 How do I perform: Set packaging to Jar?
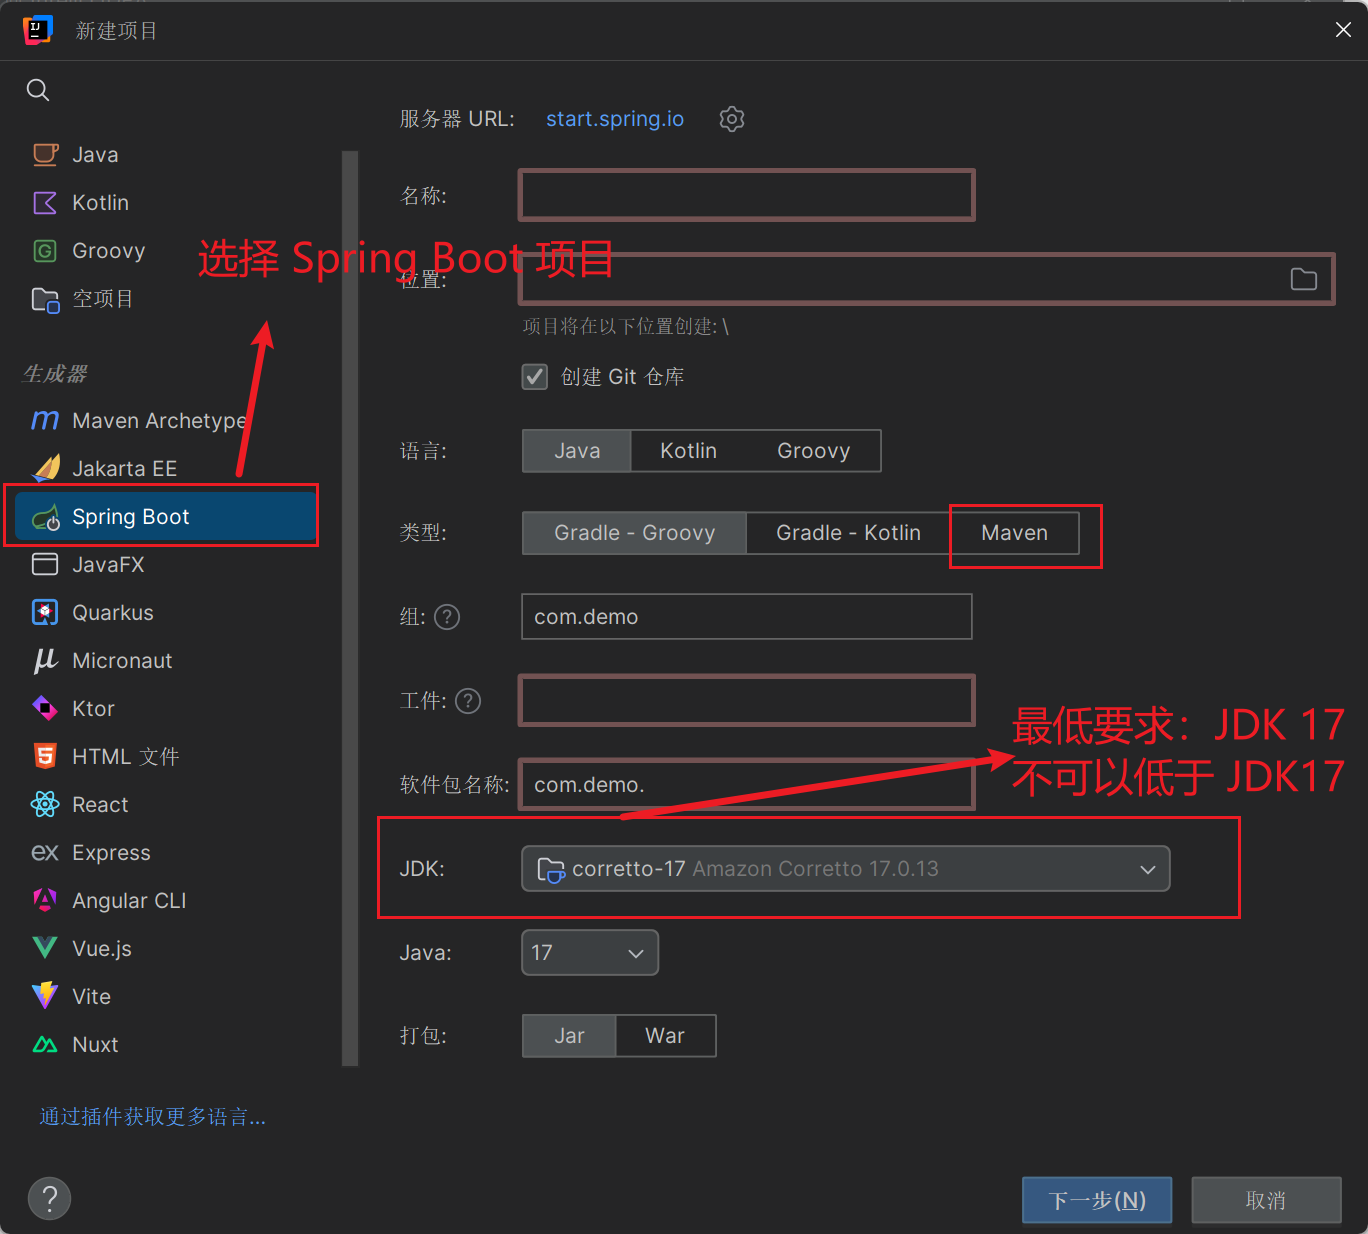[569, 1036]
